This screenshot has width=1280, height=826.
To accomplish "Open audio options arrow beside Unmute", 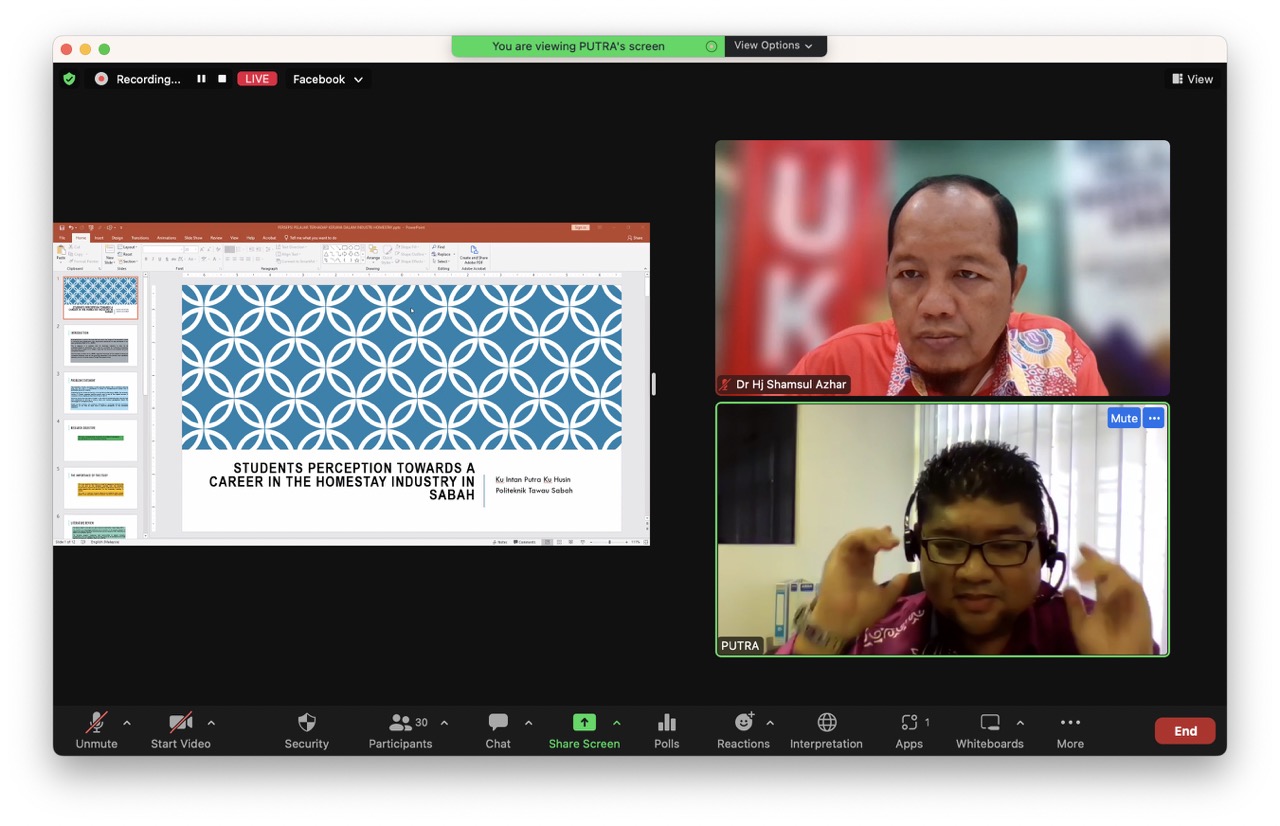I will (127, 723).
